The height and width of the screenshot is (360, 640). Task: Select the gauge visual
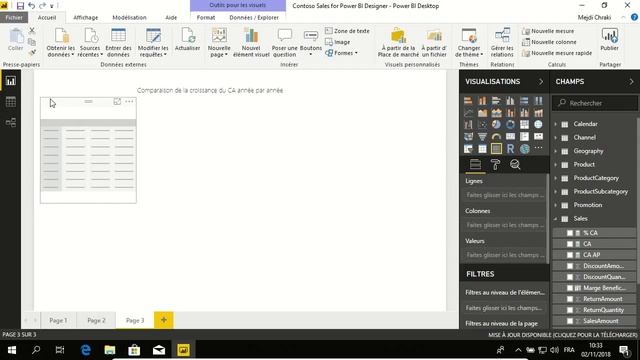496,137
